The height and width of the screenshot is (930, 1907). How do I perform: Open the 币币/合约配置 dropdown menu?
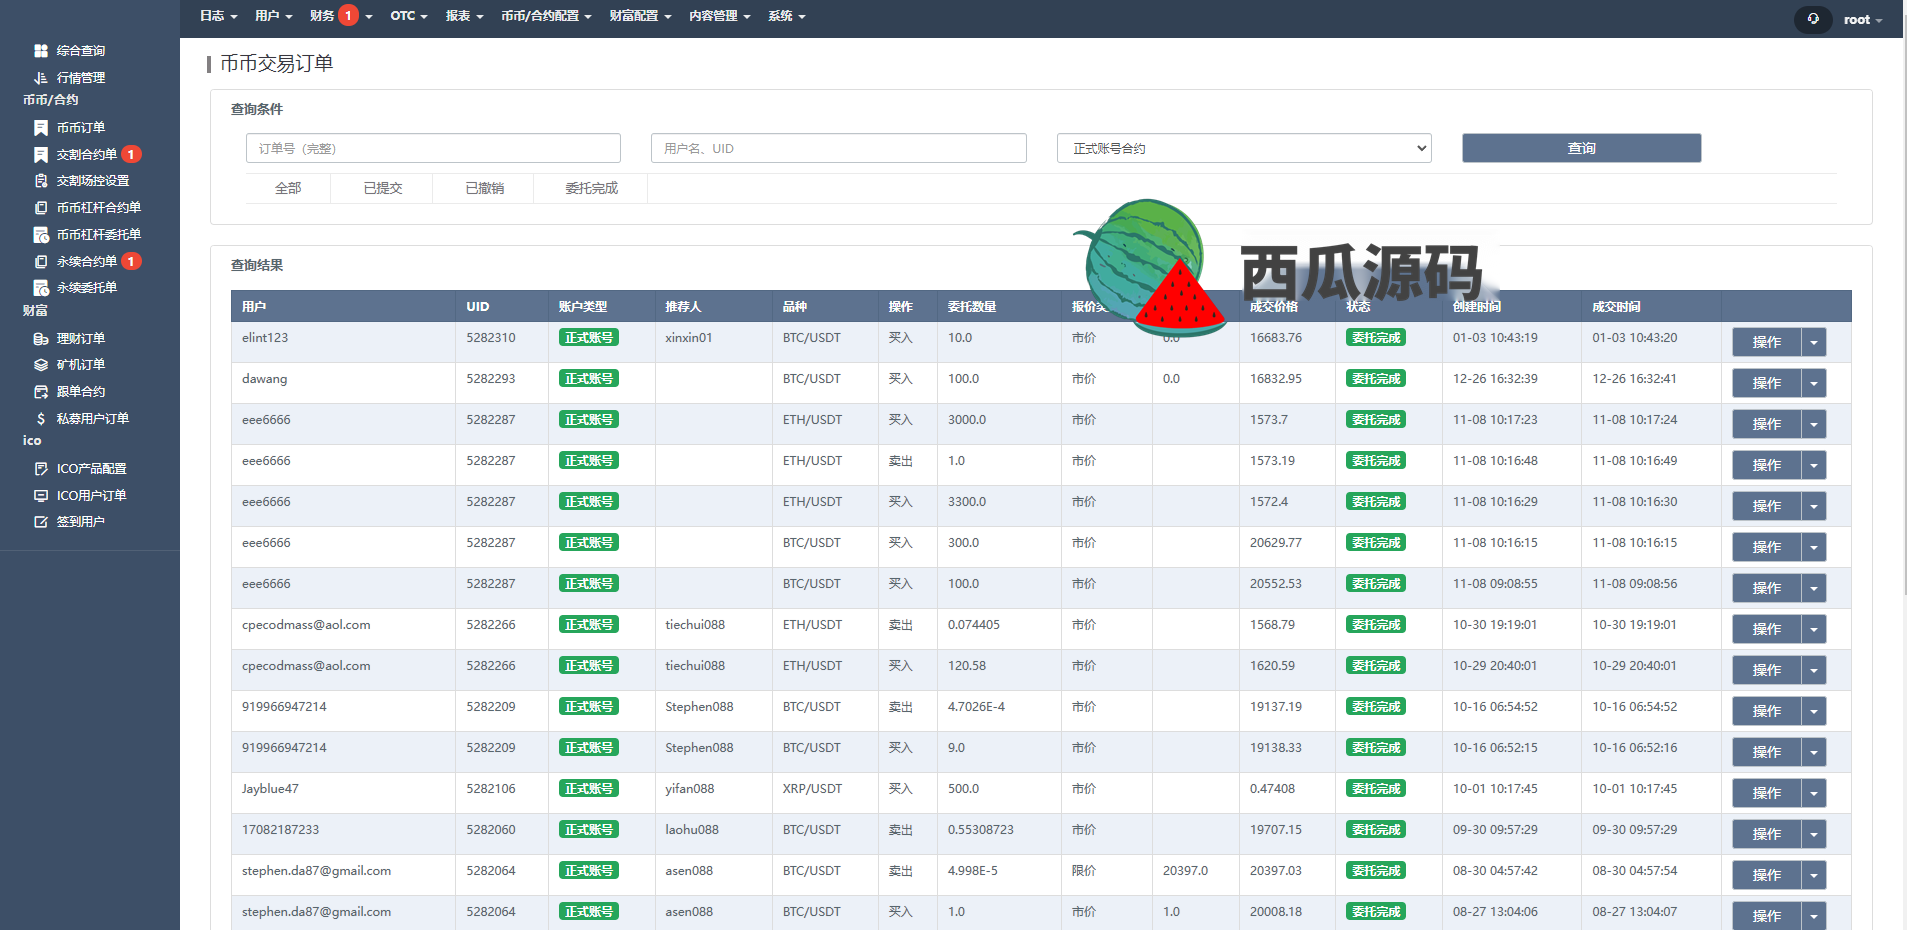(x=546, y=15)
